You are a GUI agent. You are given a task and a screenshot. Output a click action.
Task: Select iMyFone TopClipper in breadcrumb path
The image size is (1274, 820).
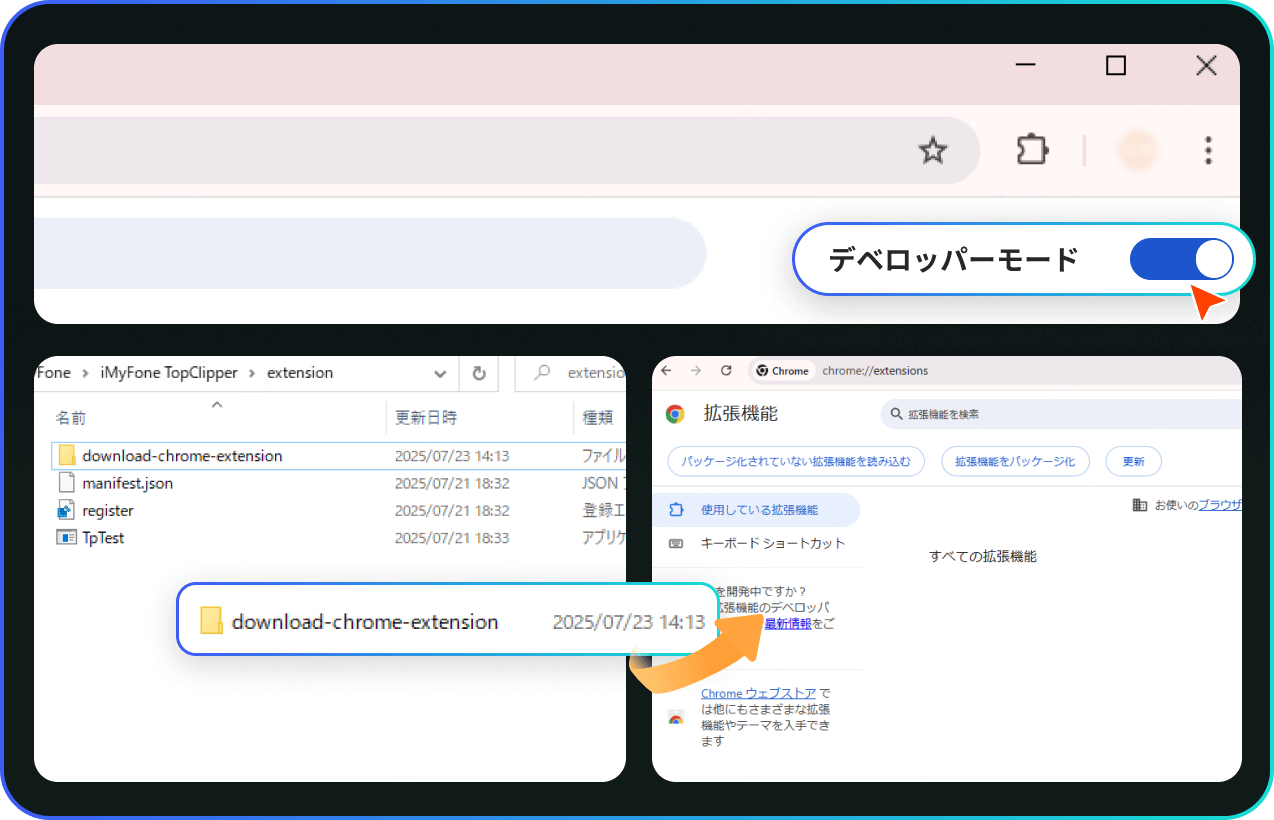[169, 372]
